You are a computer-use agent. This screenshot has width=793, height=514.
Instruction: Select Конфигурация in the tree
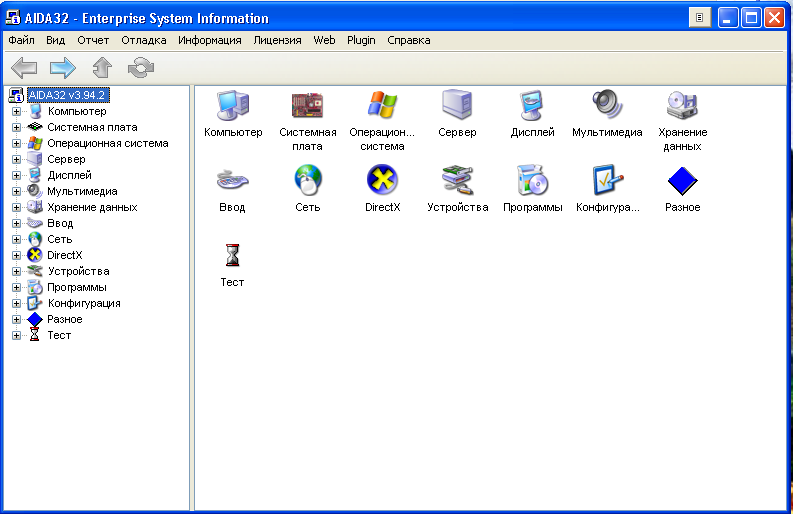pos(84,304)
